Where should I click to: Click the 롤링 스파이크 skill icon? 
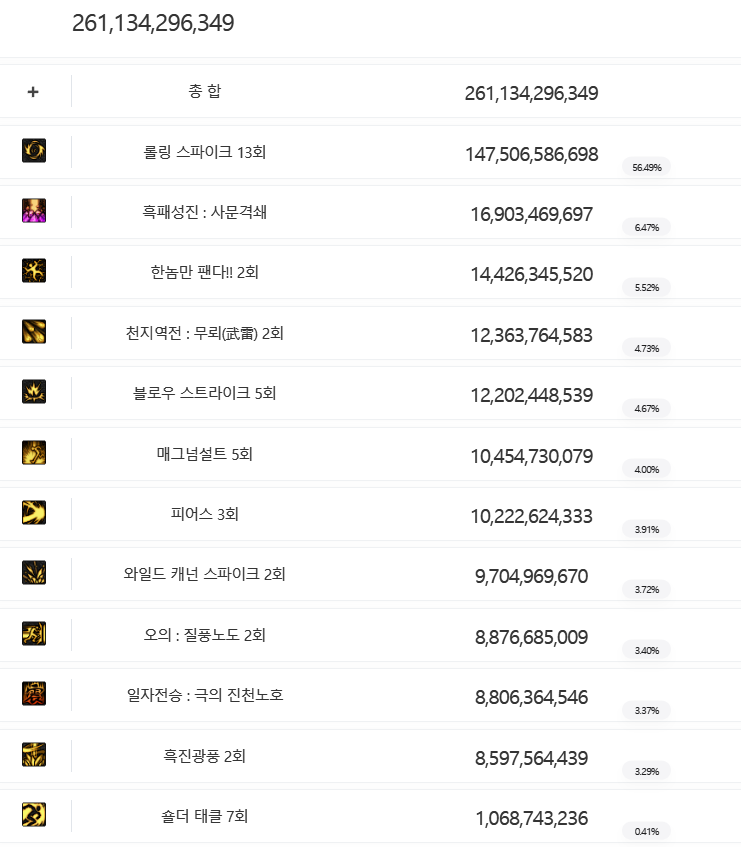[x=34, y=151]
